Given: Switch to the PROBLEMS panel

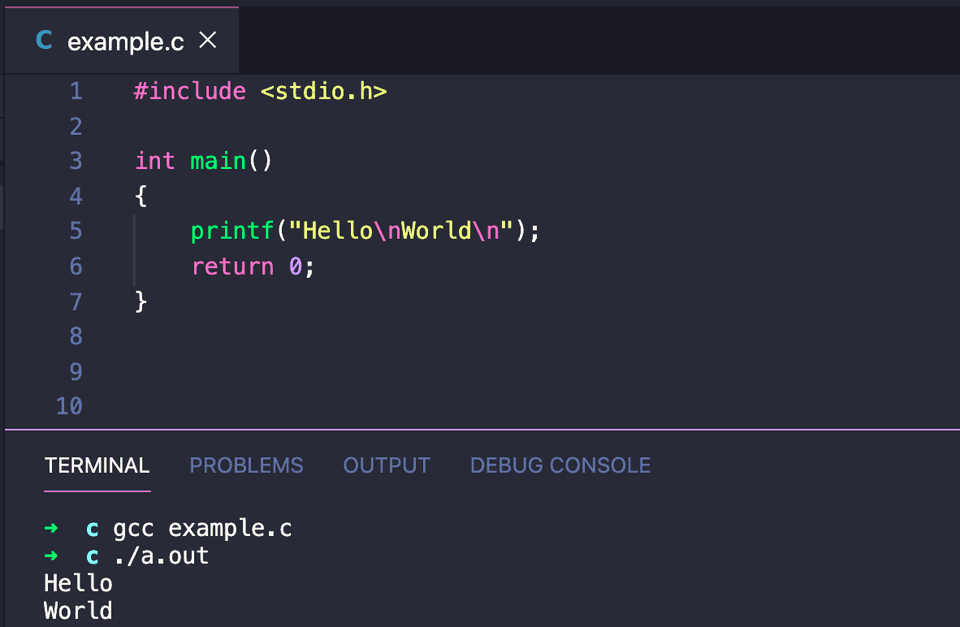Looking at the screenshot, I should click(x=246, y=465).
